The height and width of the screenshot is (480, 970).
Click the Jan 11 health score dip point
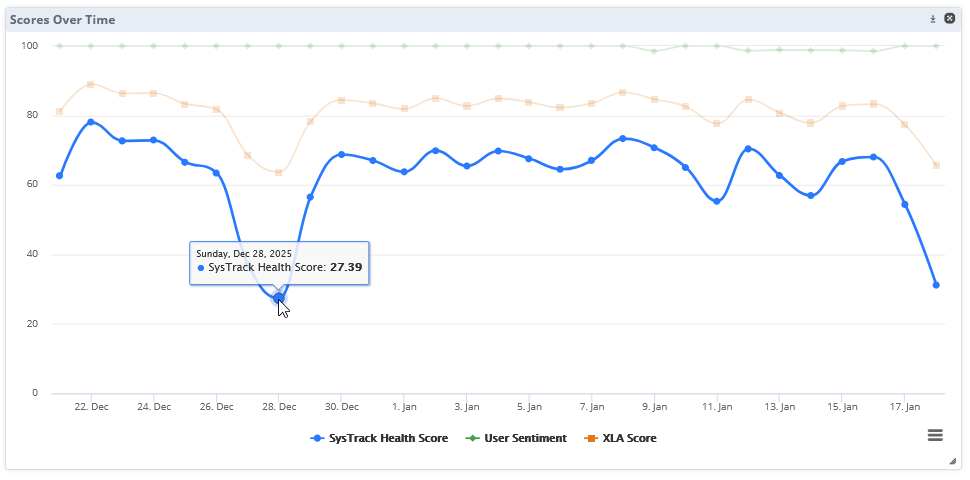pyautogui.click(x=717, y=202)
